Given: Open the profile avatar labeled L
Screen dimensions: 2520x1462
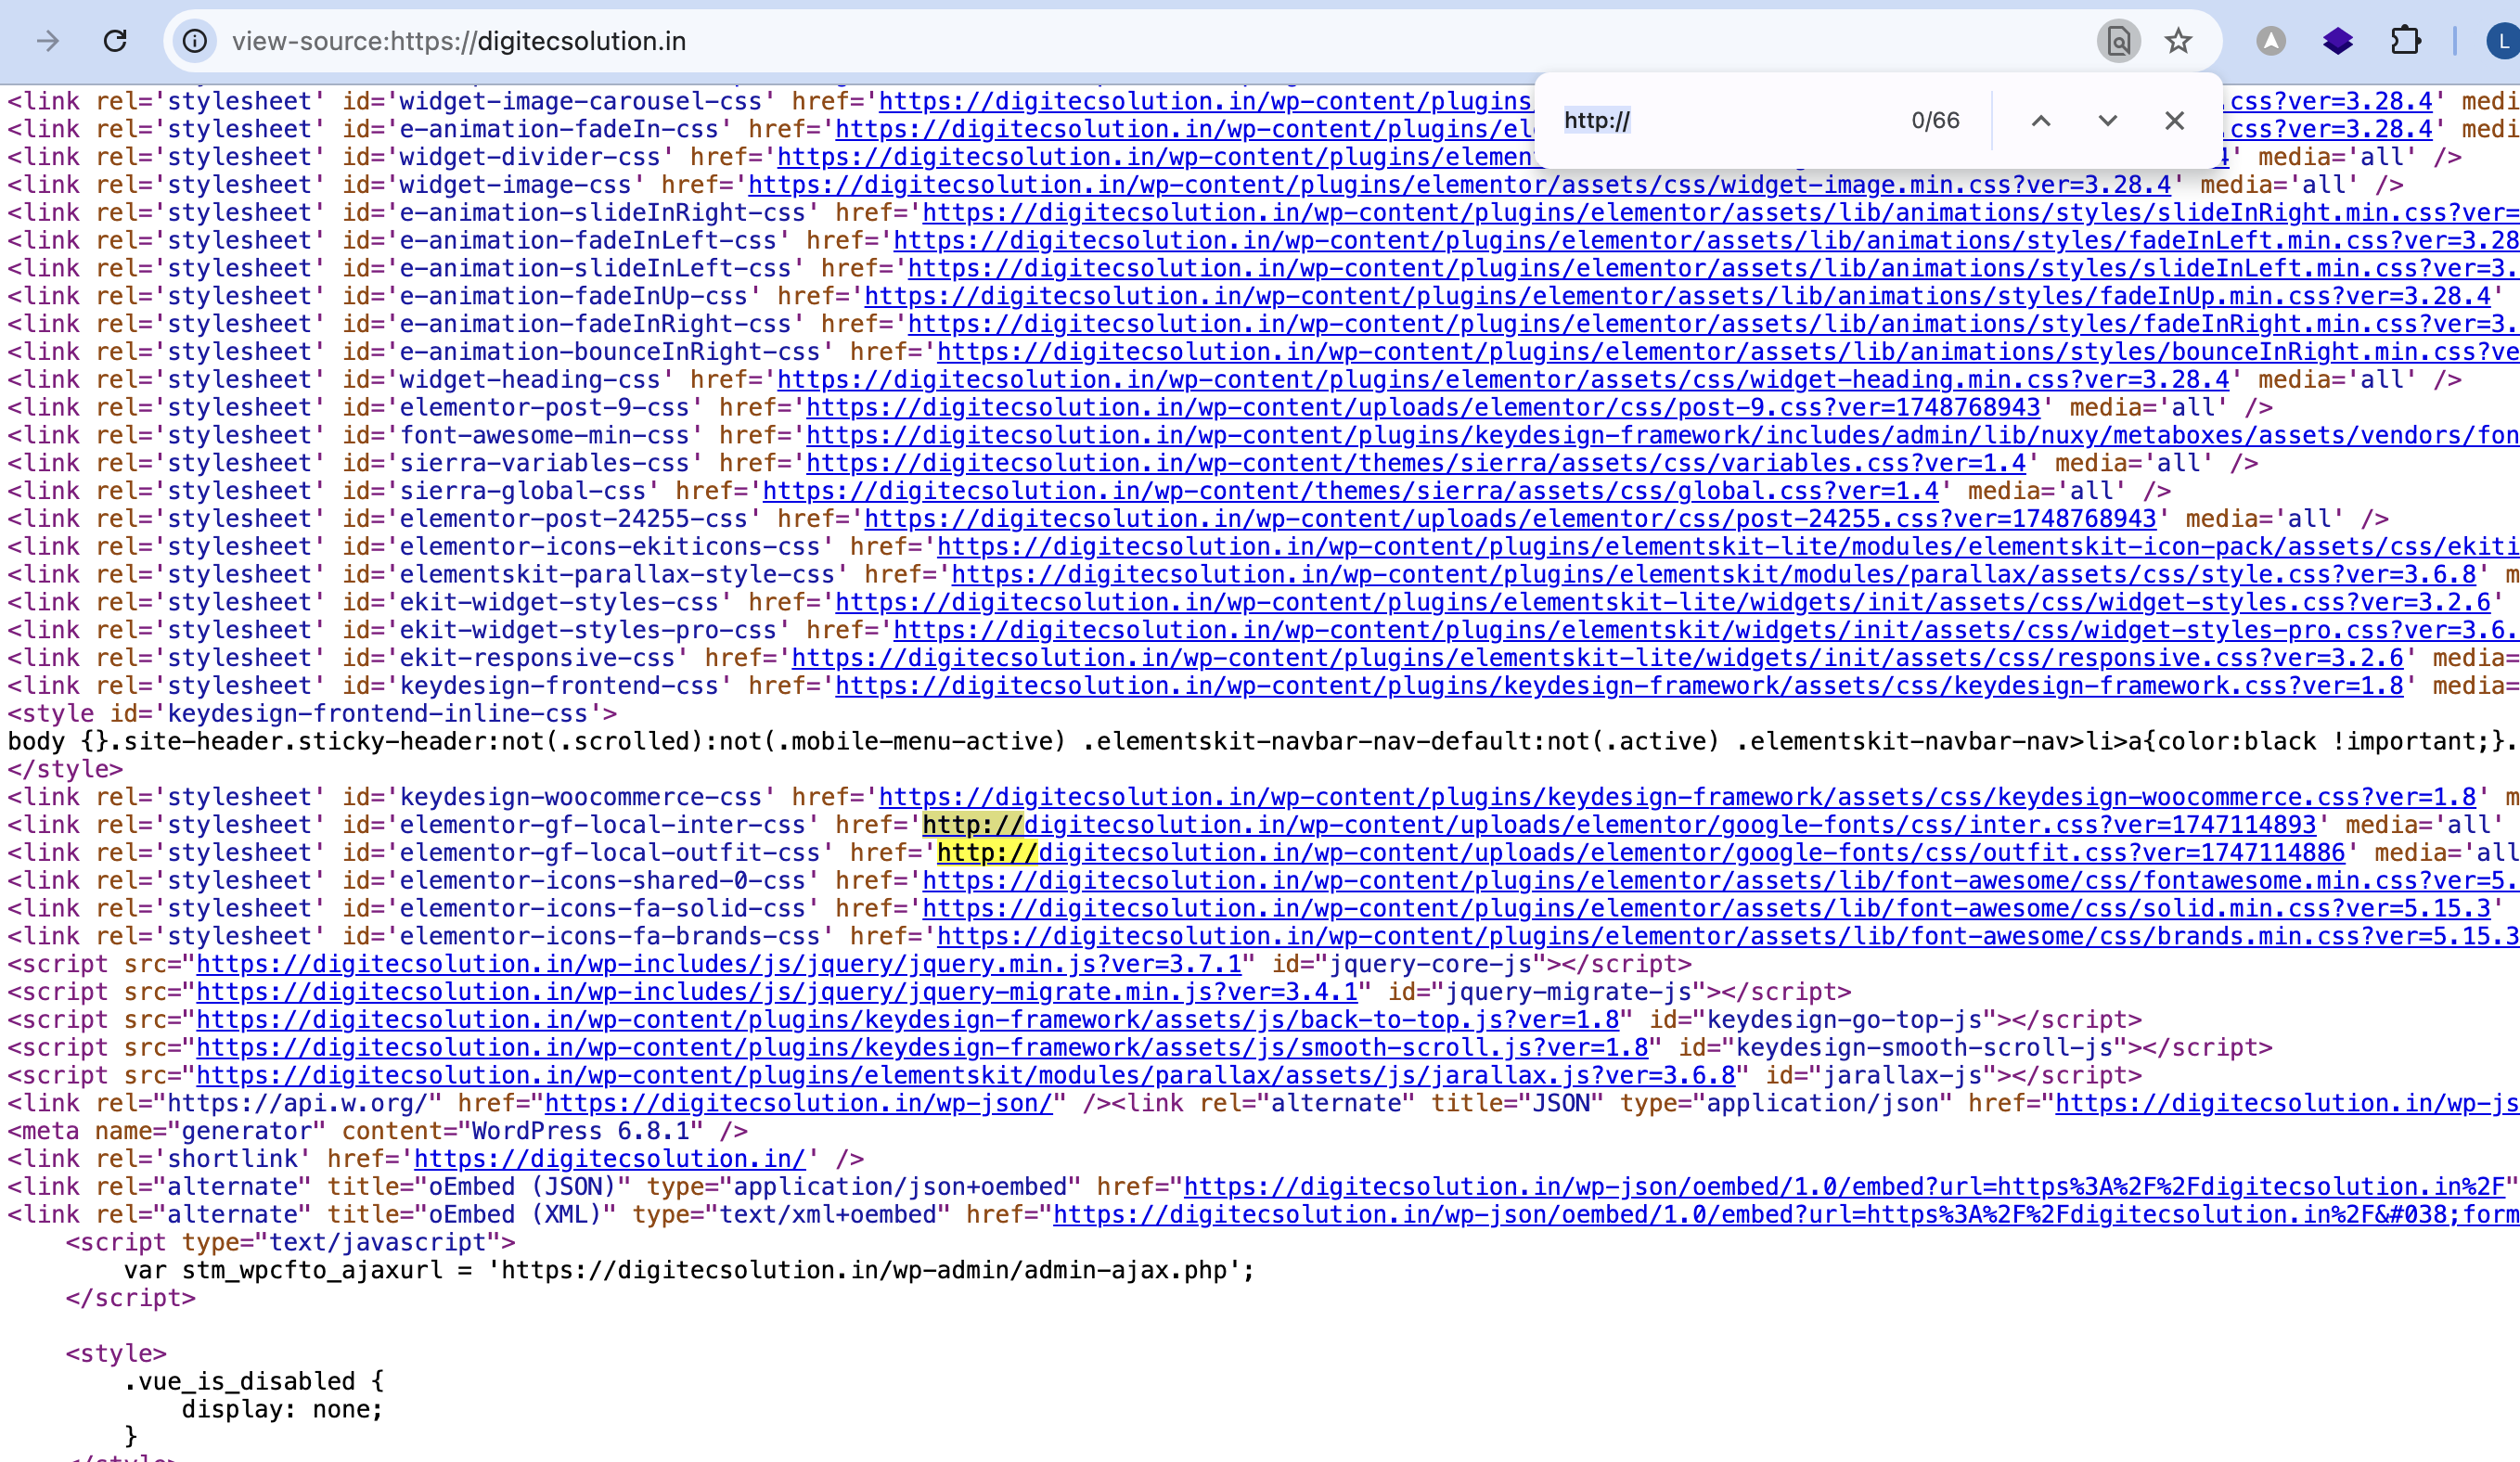Looking at the screenshot, I should coord(2502,41).
